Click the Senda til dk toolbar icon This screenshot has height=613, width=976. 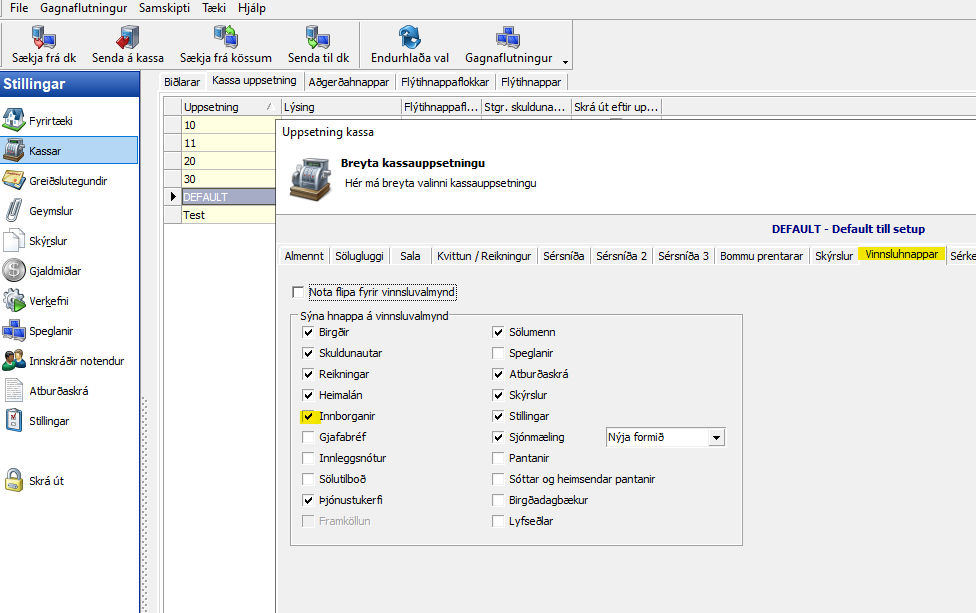point(318,38)
